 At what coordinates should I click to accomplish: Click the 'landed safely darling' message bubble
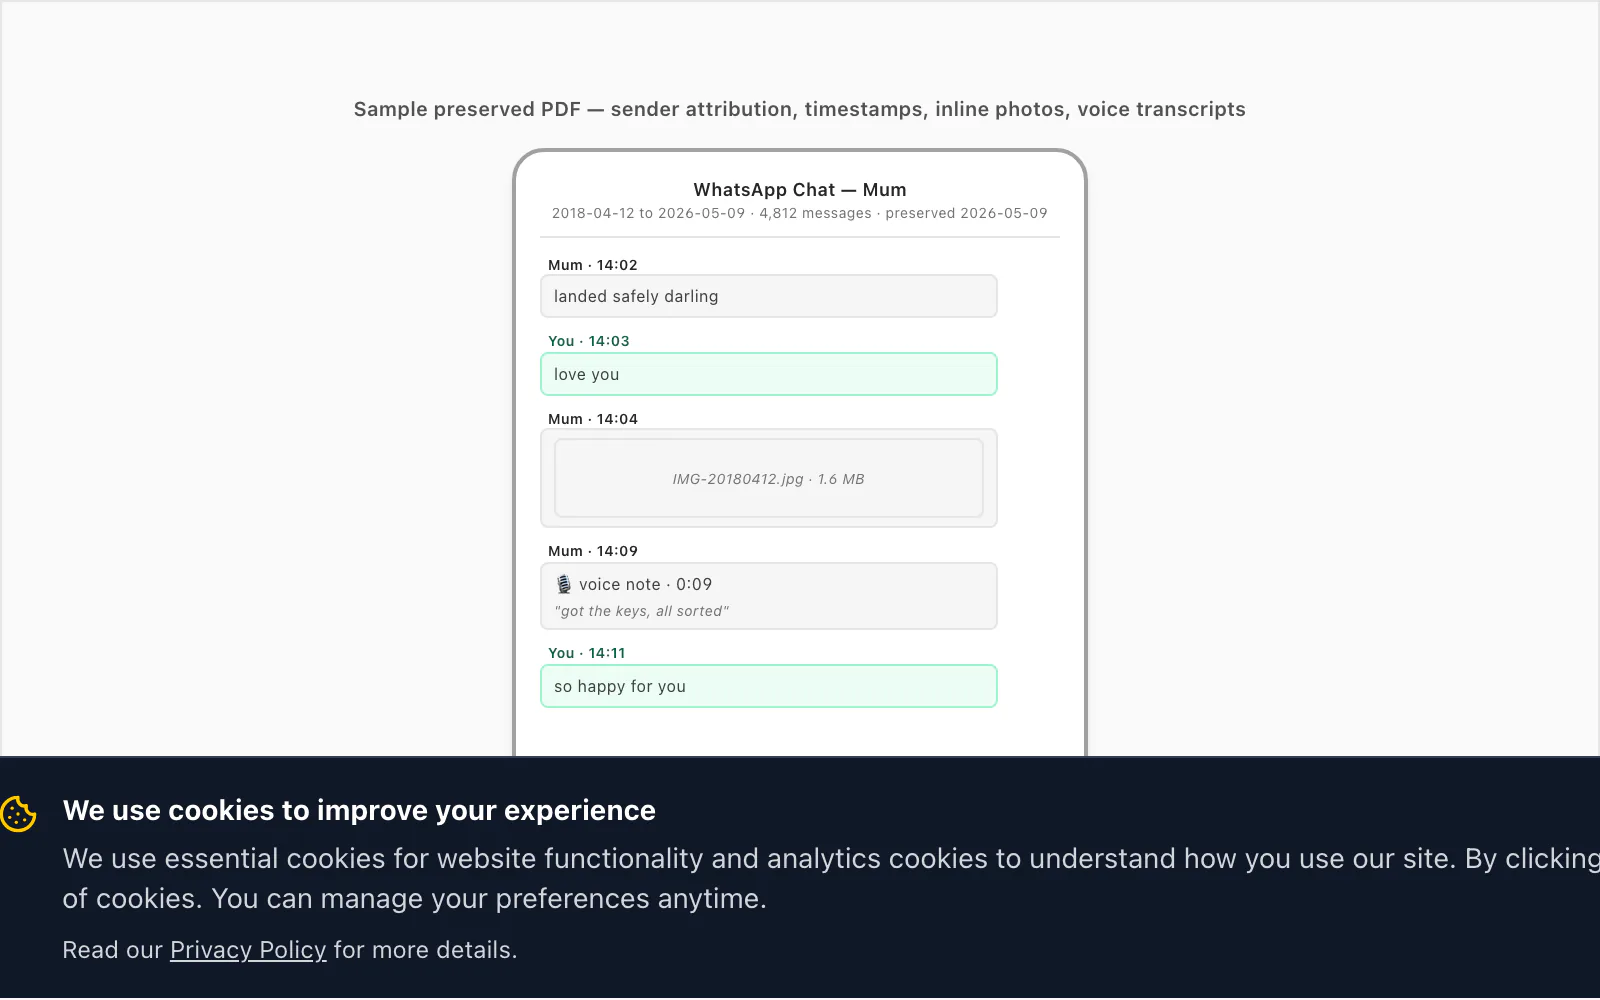click(769, 296)
